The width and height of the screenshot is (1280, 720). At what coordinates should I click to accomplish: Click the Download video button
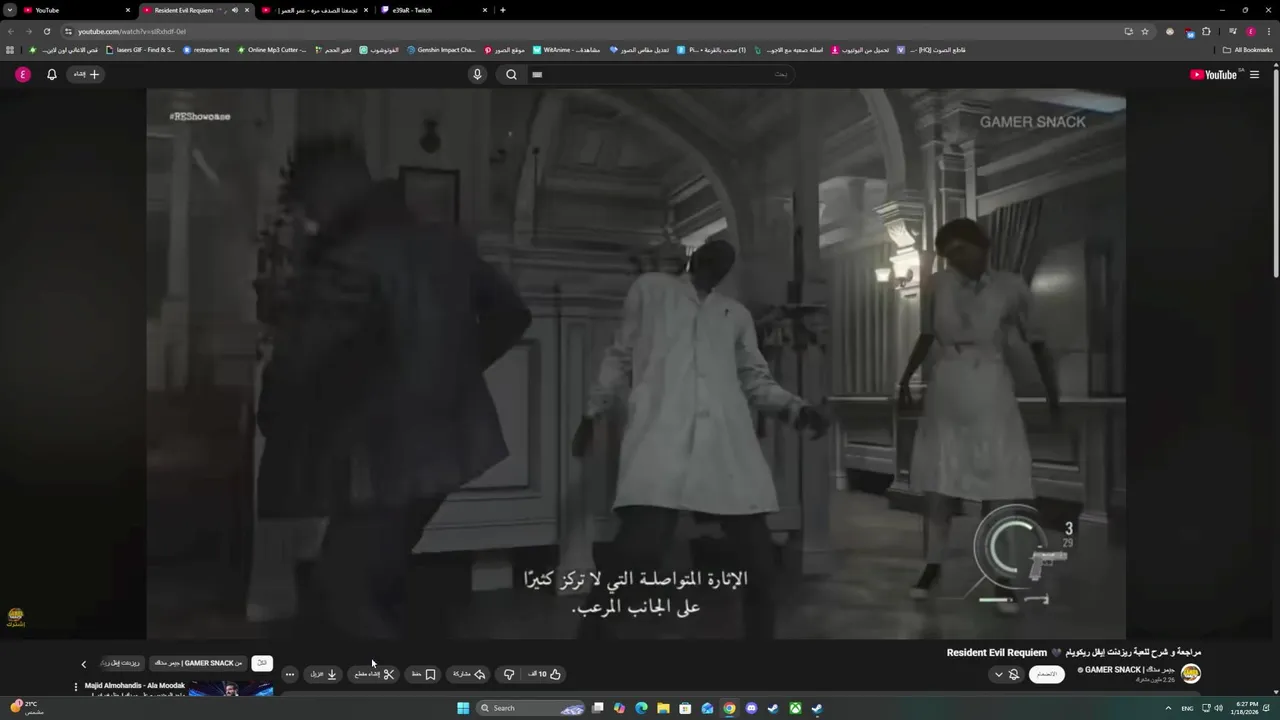coord(324,674)
